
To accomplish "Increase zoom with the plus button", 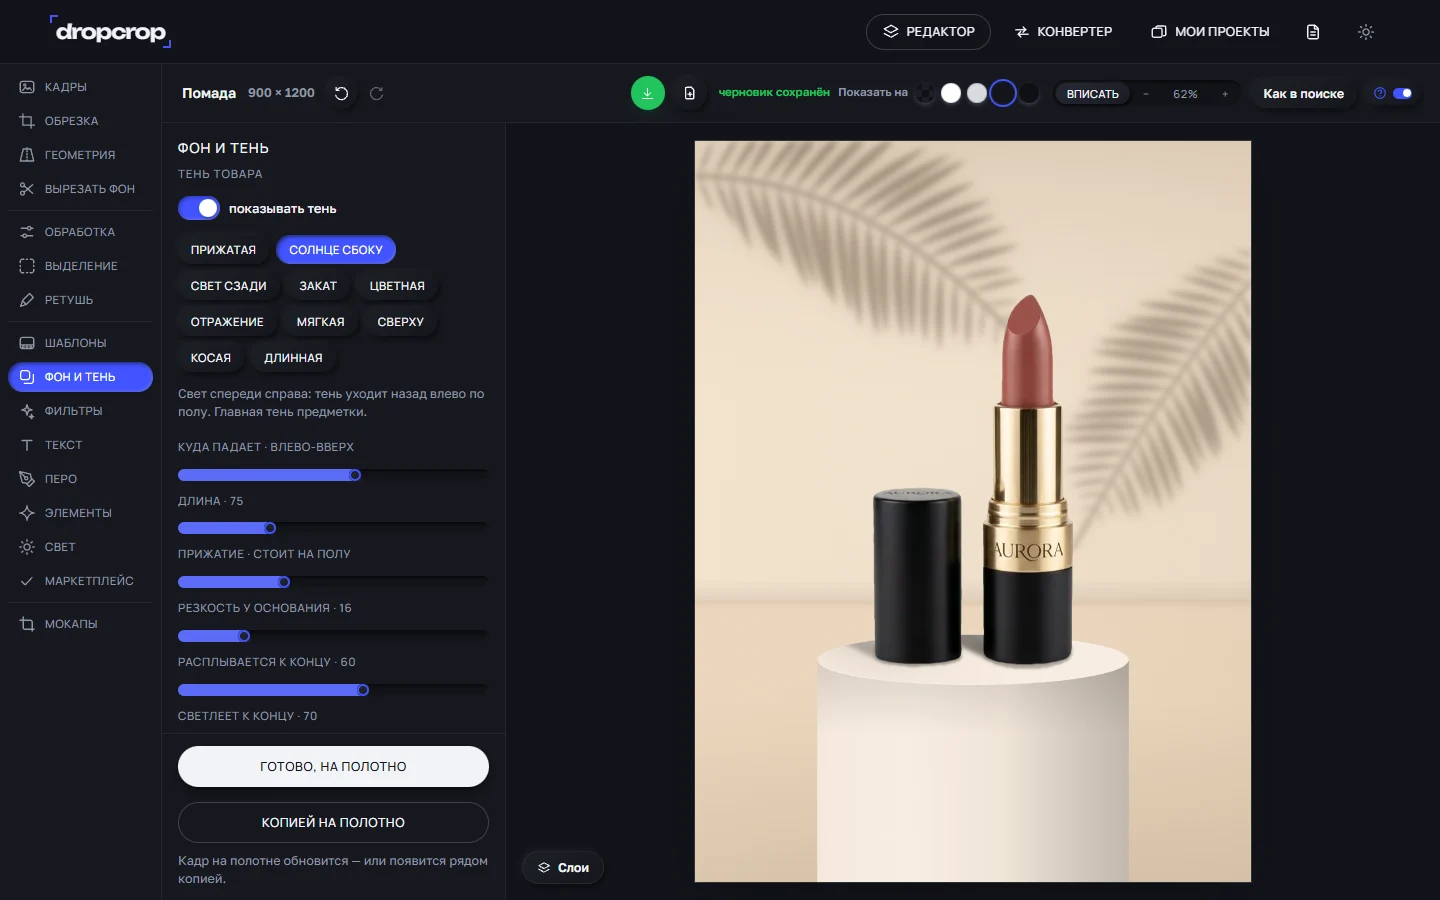I will (x=1225, y=94).
